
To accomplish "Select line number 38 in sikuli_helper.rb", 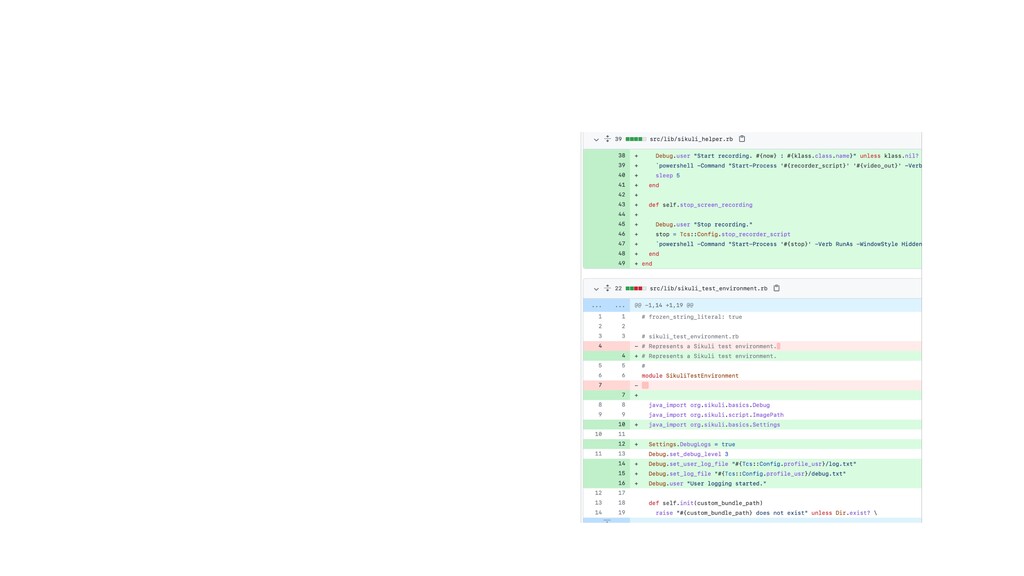I will pyautogui.click(x=621, y=155).
